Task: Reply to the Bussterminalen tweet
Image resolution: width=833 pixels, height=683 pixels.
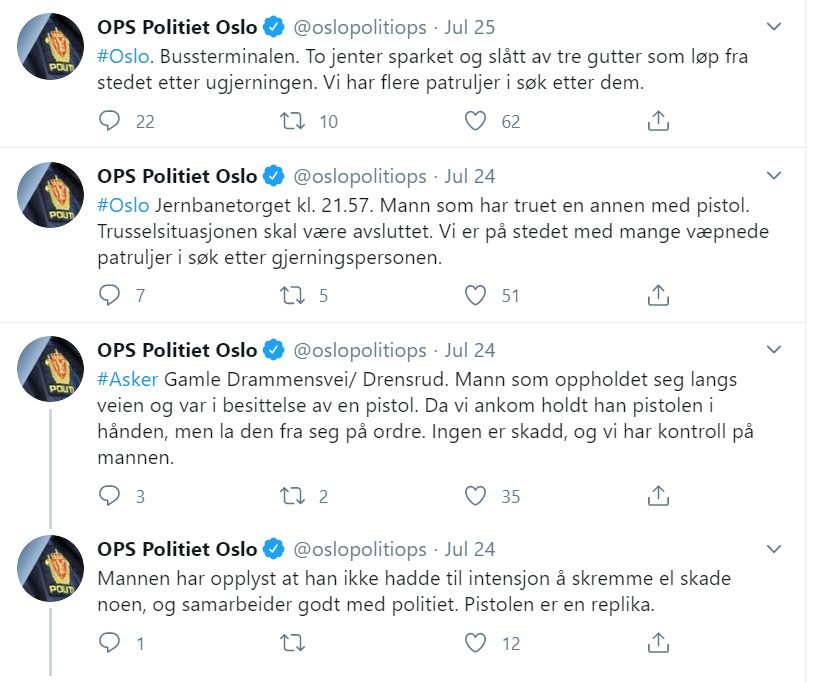Action: point(110,121)
